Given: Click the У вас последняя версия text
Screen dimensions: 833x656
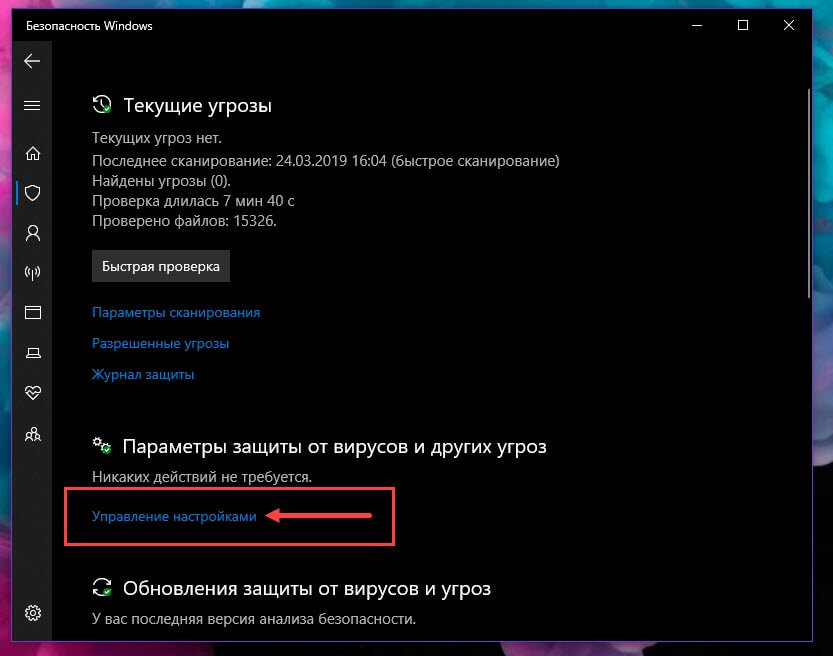Looking at the screenshot, I should click(253, 619).
